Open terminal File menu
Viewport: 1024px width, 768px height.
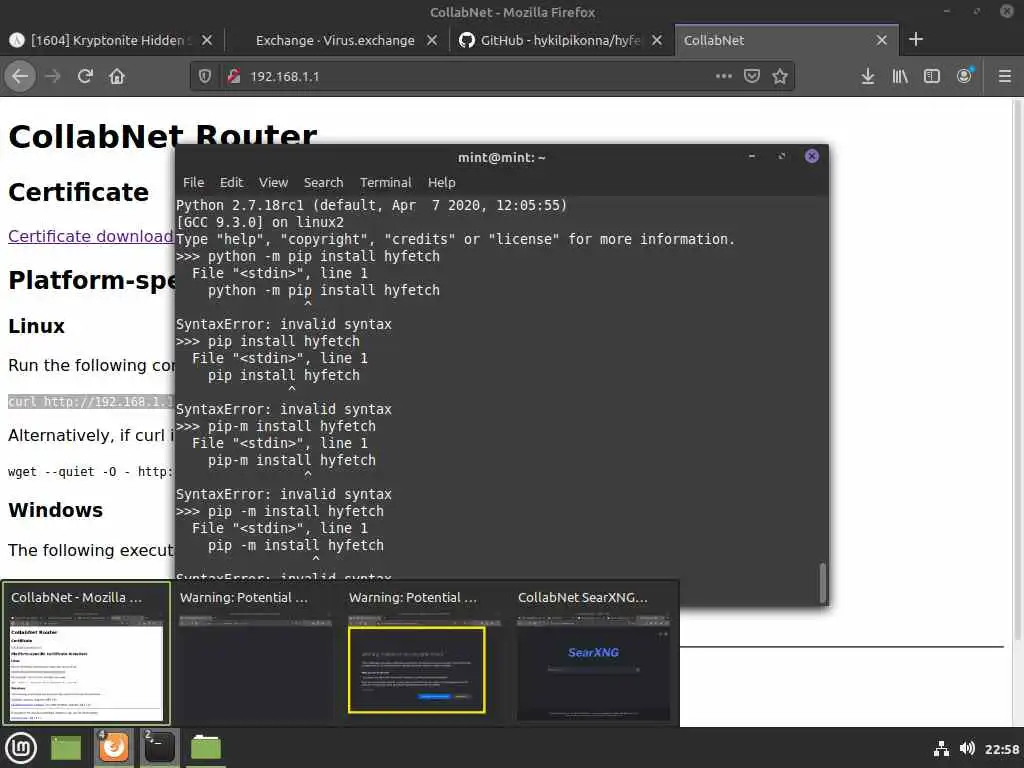pyautogui.click(x=193, y=183)
